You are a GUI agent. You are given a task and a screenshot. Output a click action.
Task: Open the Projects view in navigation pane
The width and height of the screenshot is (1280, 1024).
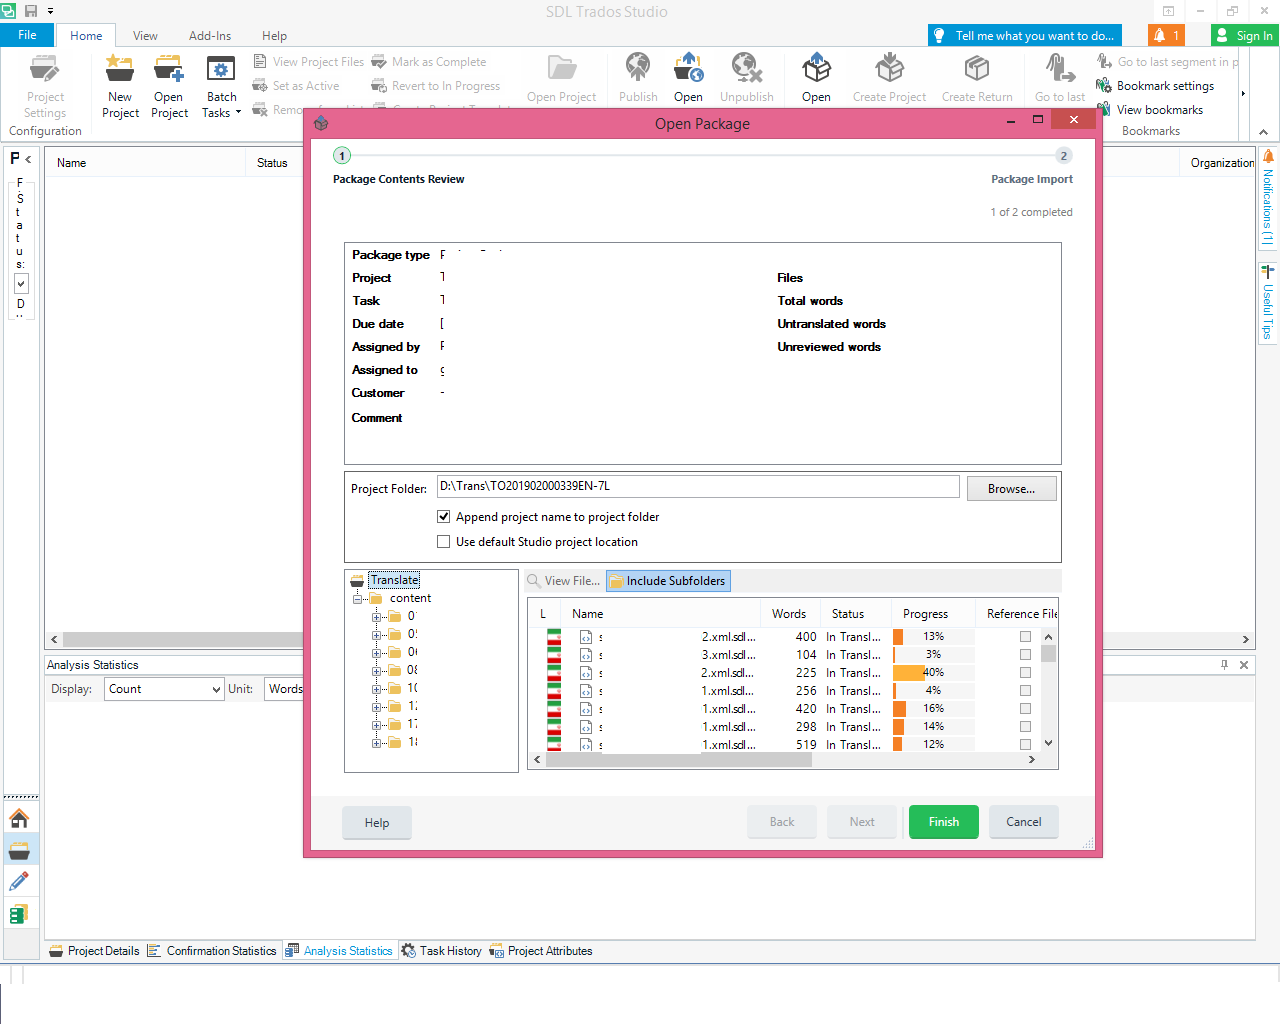(x=19, y=850)
